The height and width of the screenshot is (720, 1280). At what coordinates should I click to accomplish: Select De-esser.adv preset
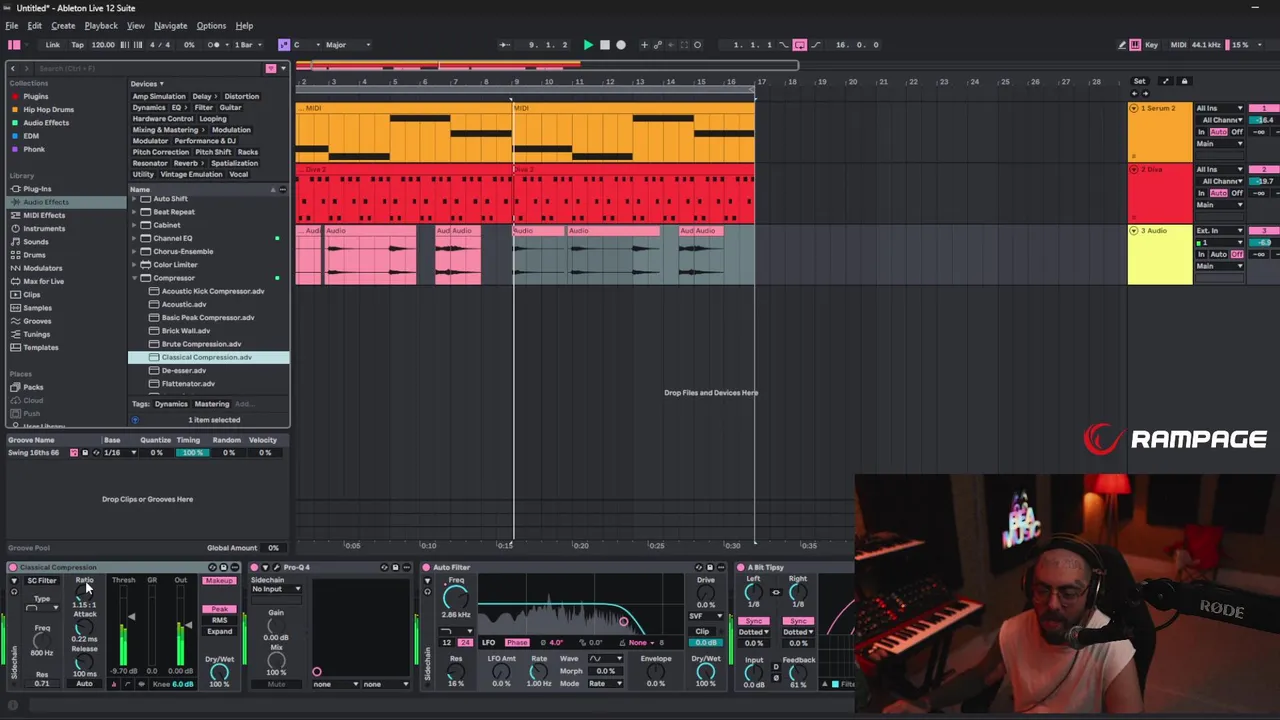[184, 371]
